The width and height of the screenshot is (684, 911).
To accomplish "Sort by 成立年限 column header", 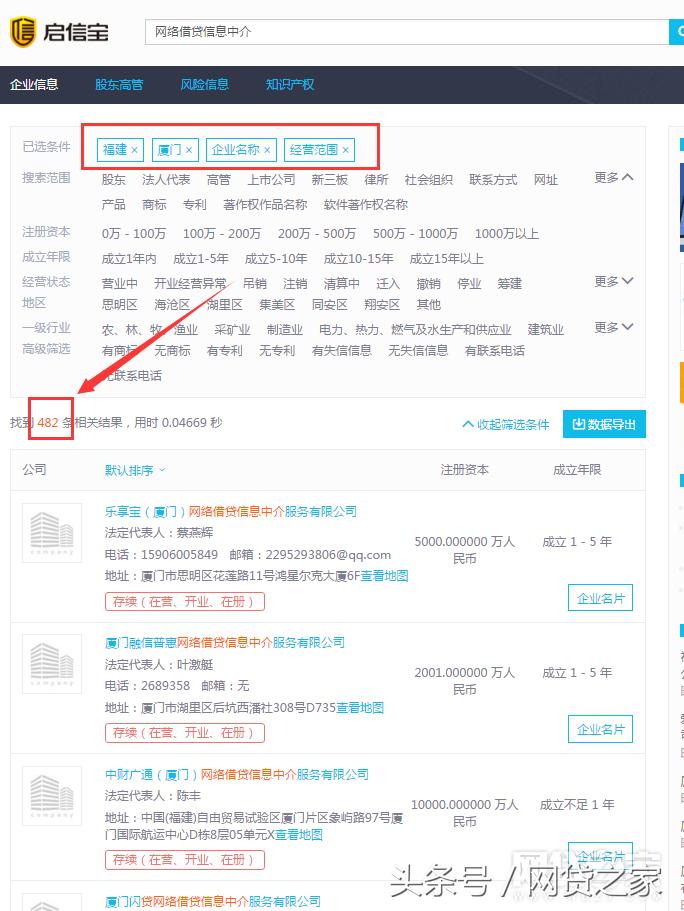I will (577, 469).
